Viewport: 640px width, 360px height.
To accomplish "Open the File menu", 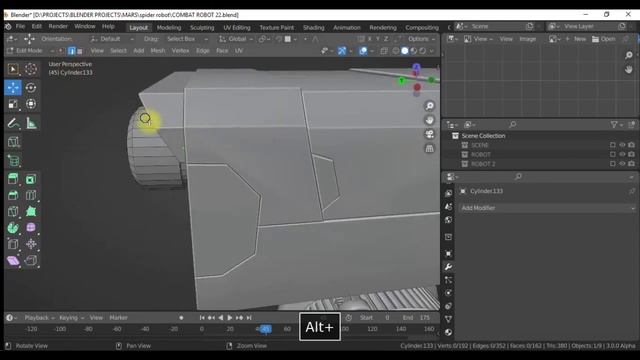I will pos(20,27).
